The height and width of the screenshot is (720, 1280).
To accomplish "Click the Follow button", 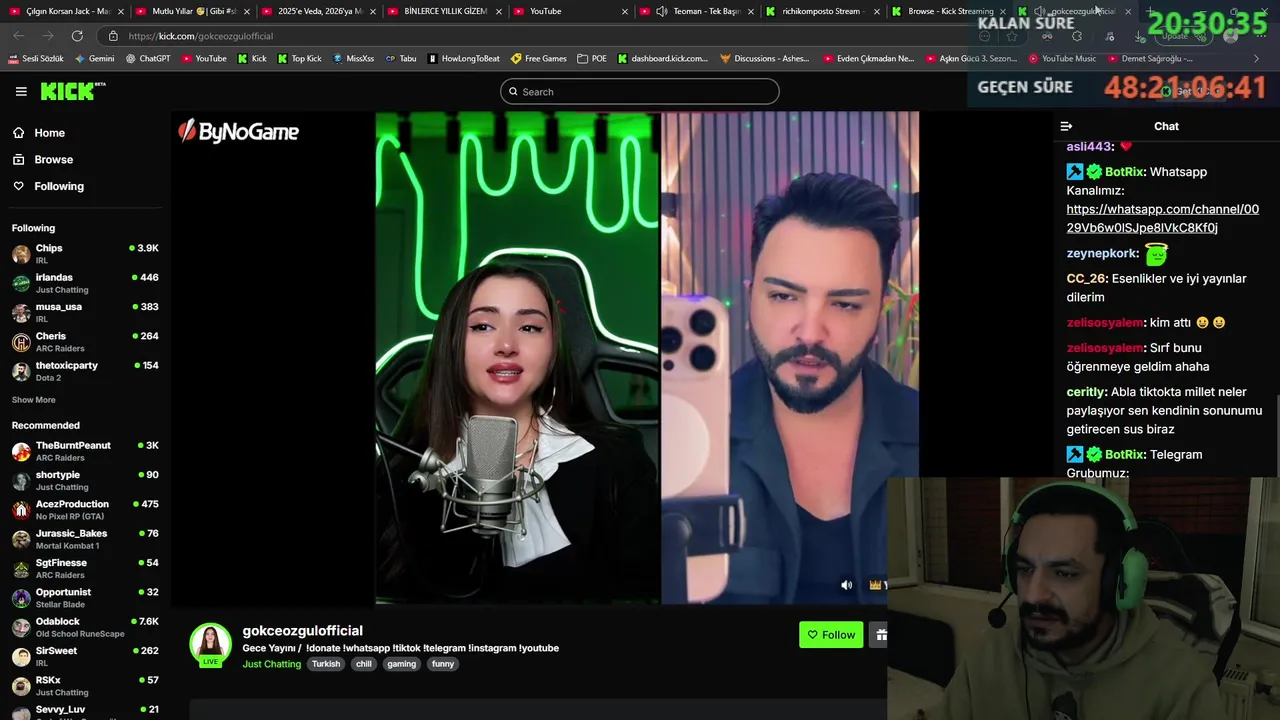I will point(831,635).
